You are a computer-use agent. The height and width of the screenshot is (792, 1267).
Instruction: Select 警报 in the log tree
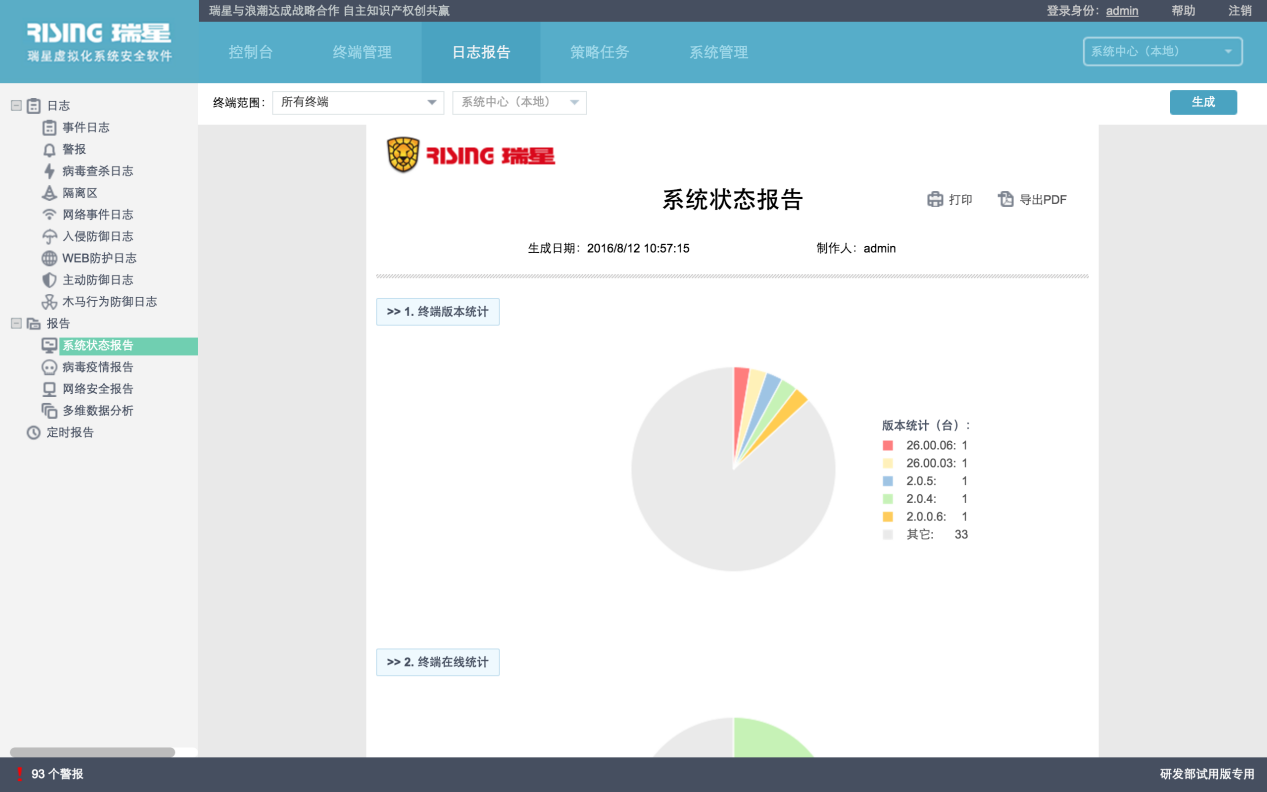(x=74, y=149)
